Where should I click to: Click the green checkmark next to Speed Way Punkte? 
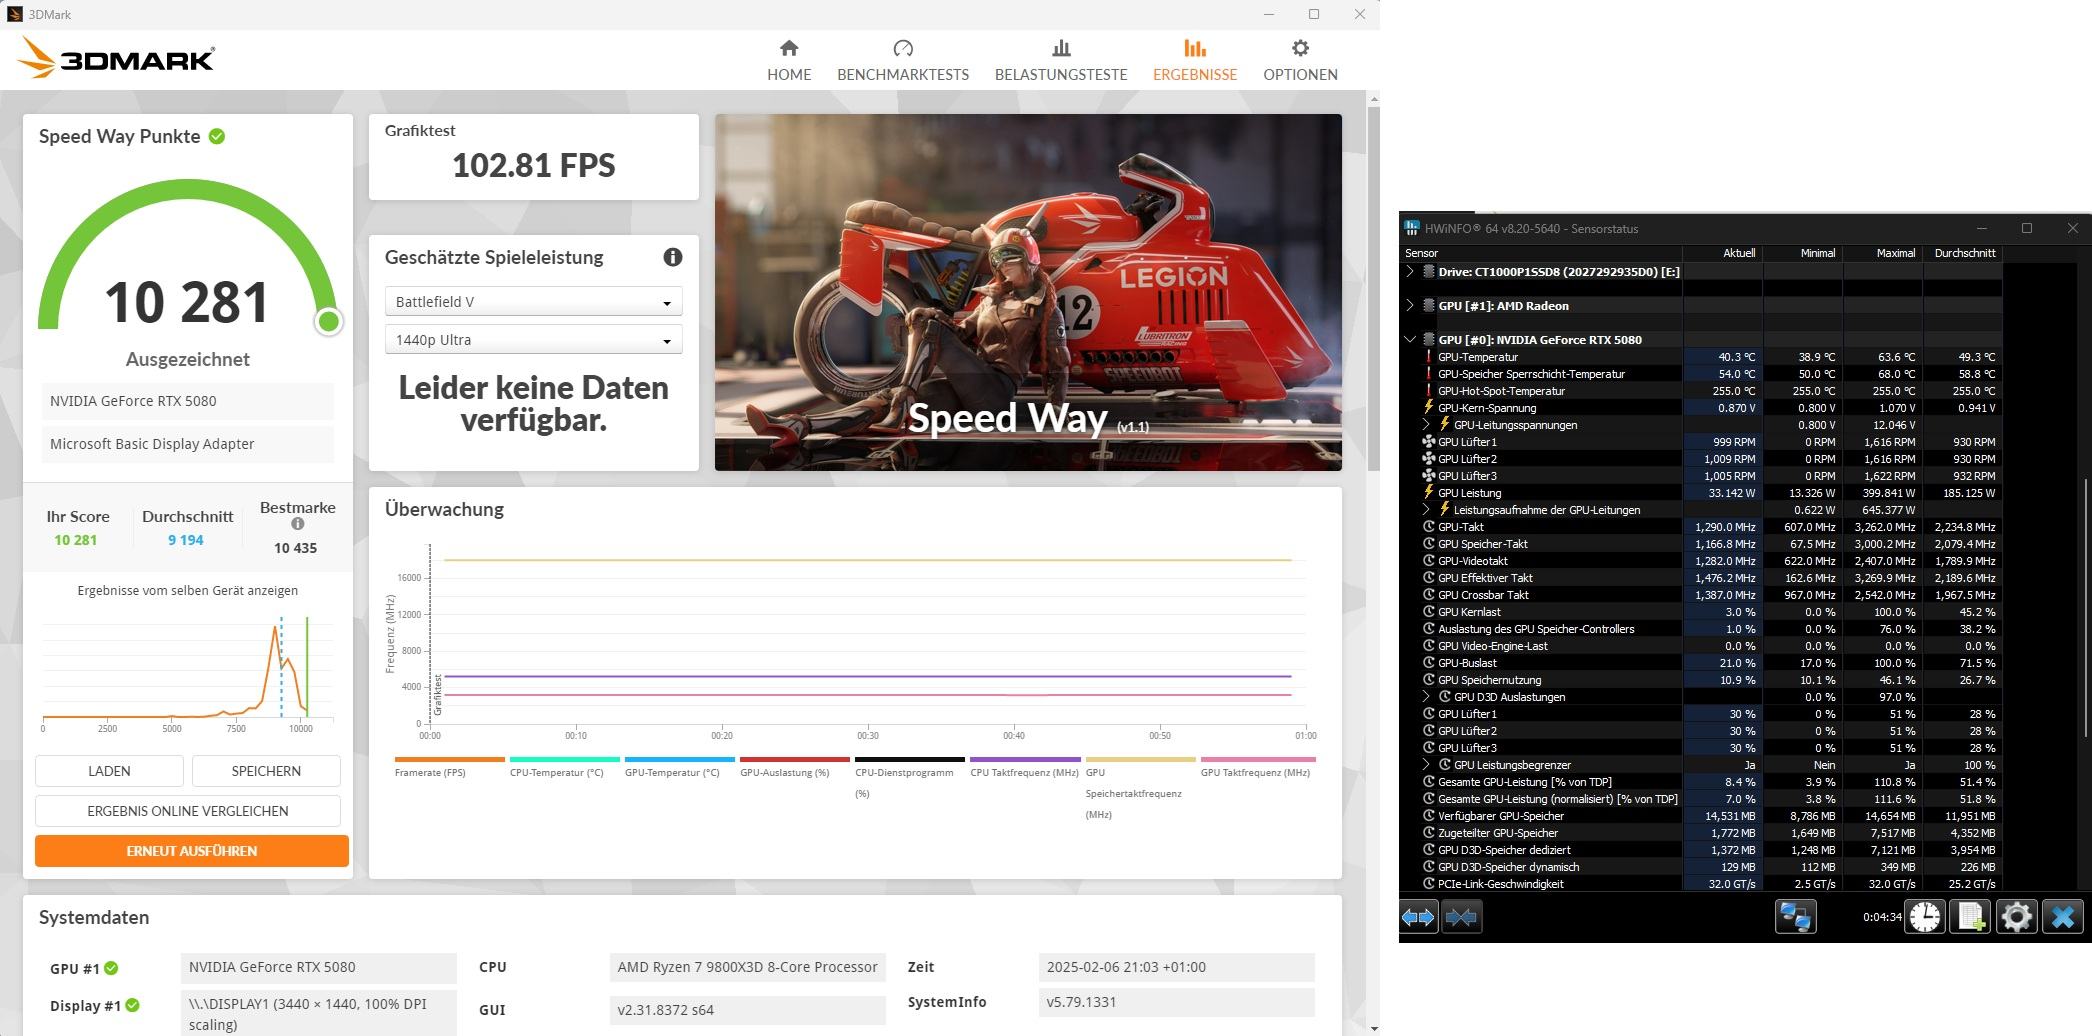(217, 136)
